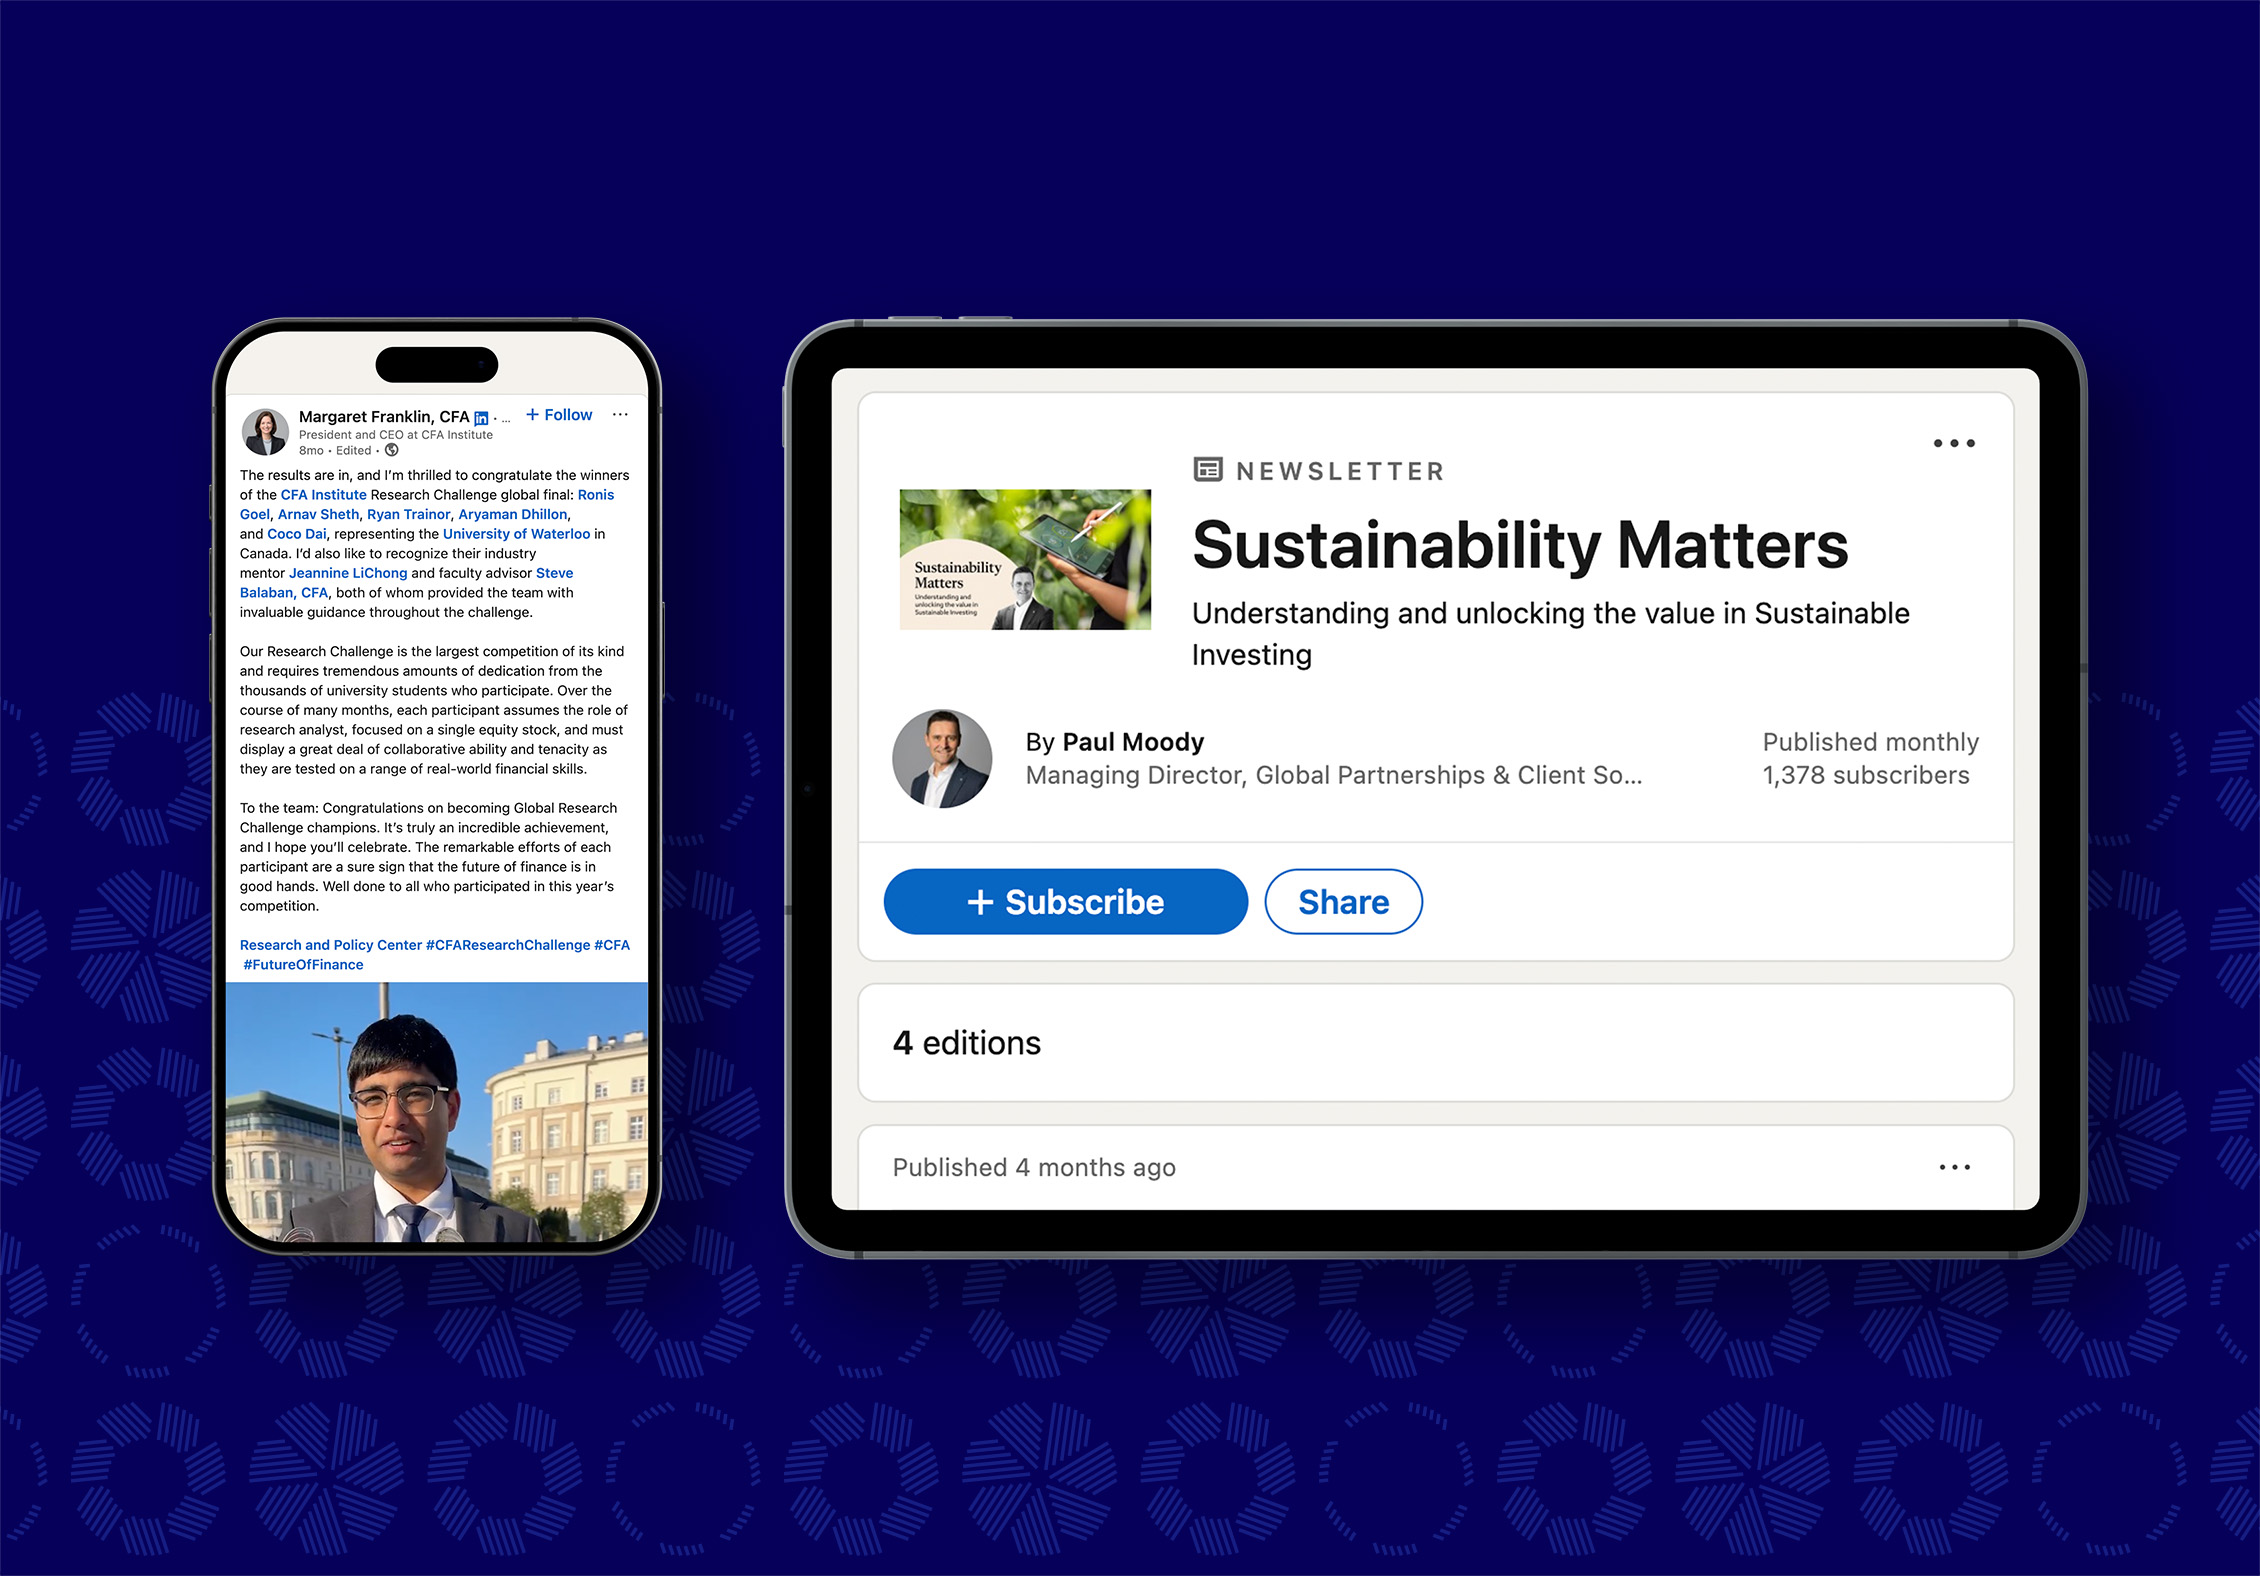Click the #CFAResearchChallenge hashtag
Viewport: 2260px width, 1576px height.
click(x=508, y=945)
